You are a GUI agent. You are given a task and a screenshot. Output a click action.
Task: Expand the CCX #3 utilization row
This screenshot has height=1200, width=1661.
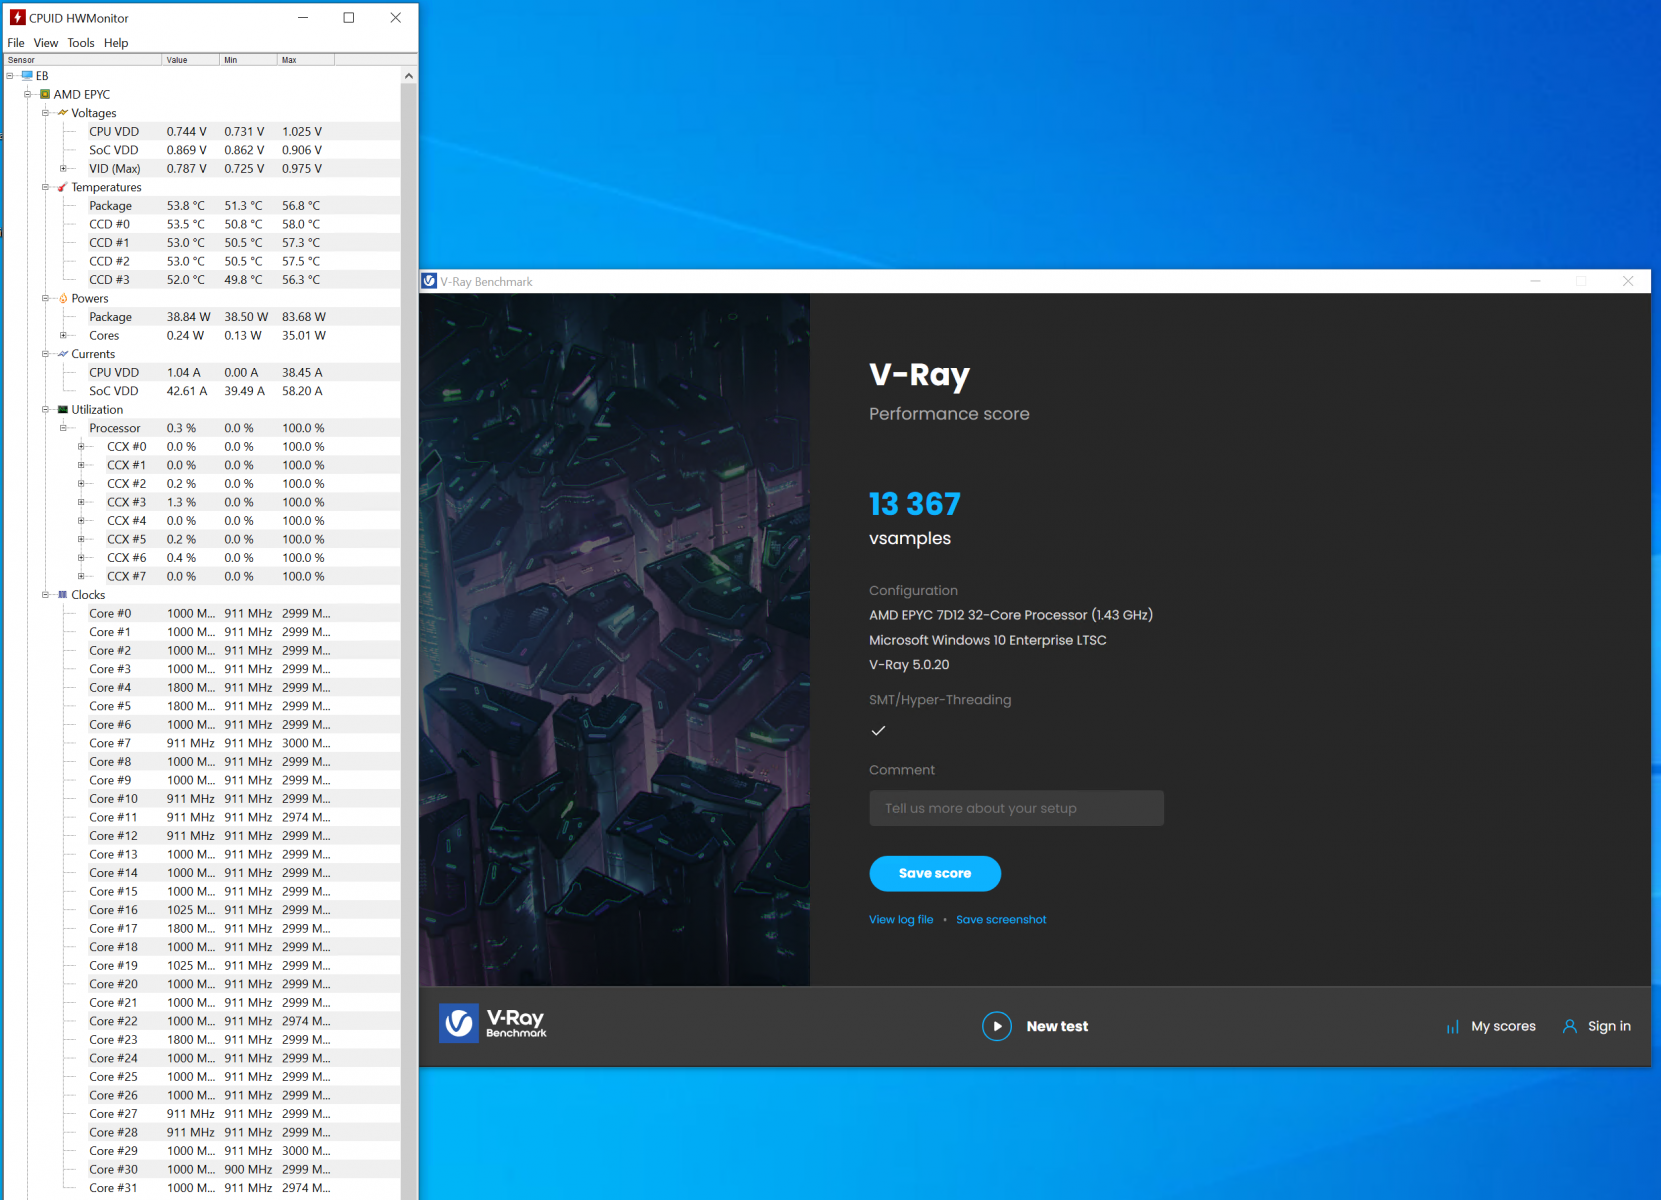(x=82, y=502)
